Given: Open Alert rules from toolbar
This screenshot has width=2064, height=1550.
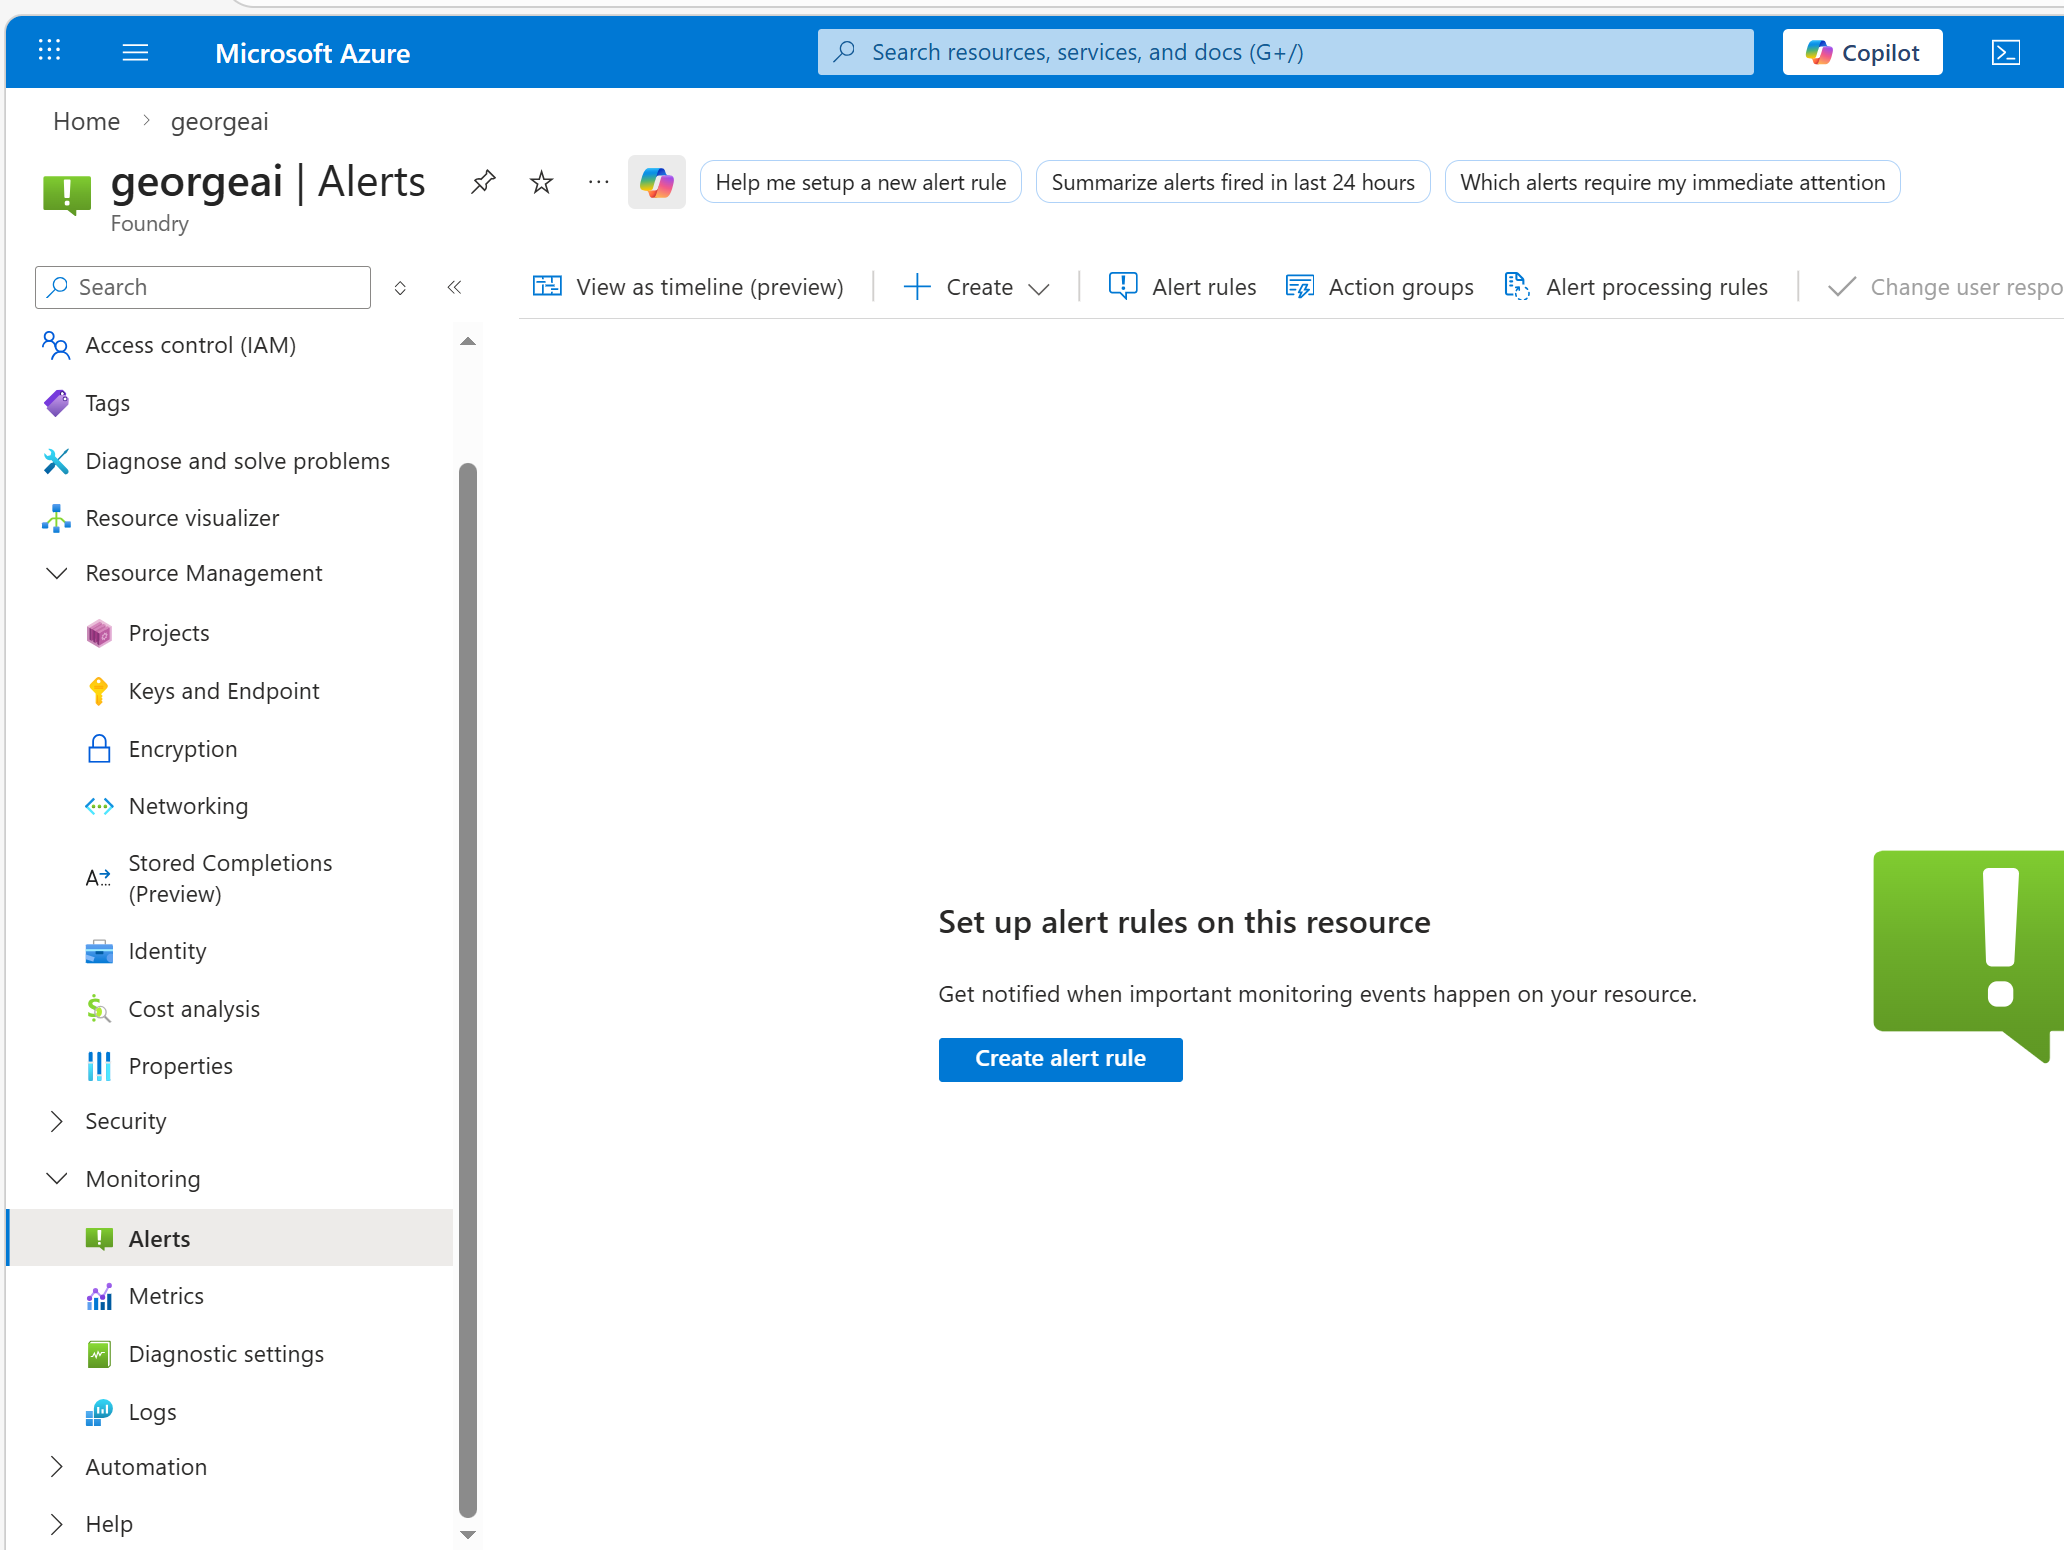Looking at the screenshot, I should click(x=1183, y=287).
